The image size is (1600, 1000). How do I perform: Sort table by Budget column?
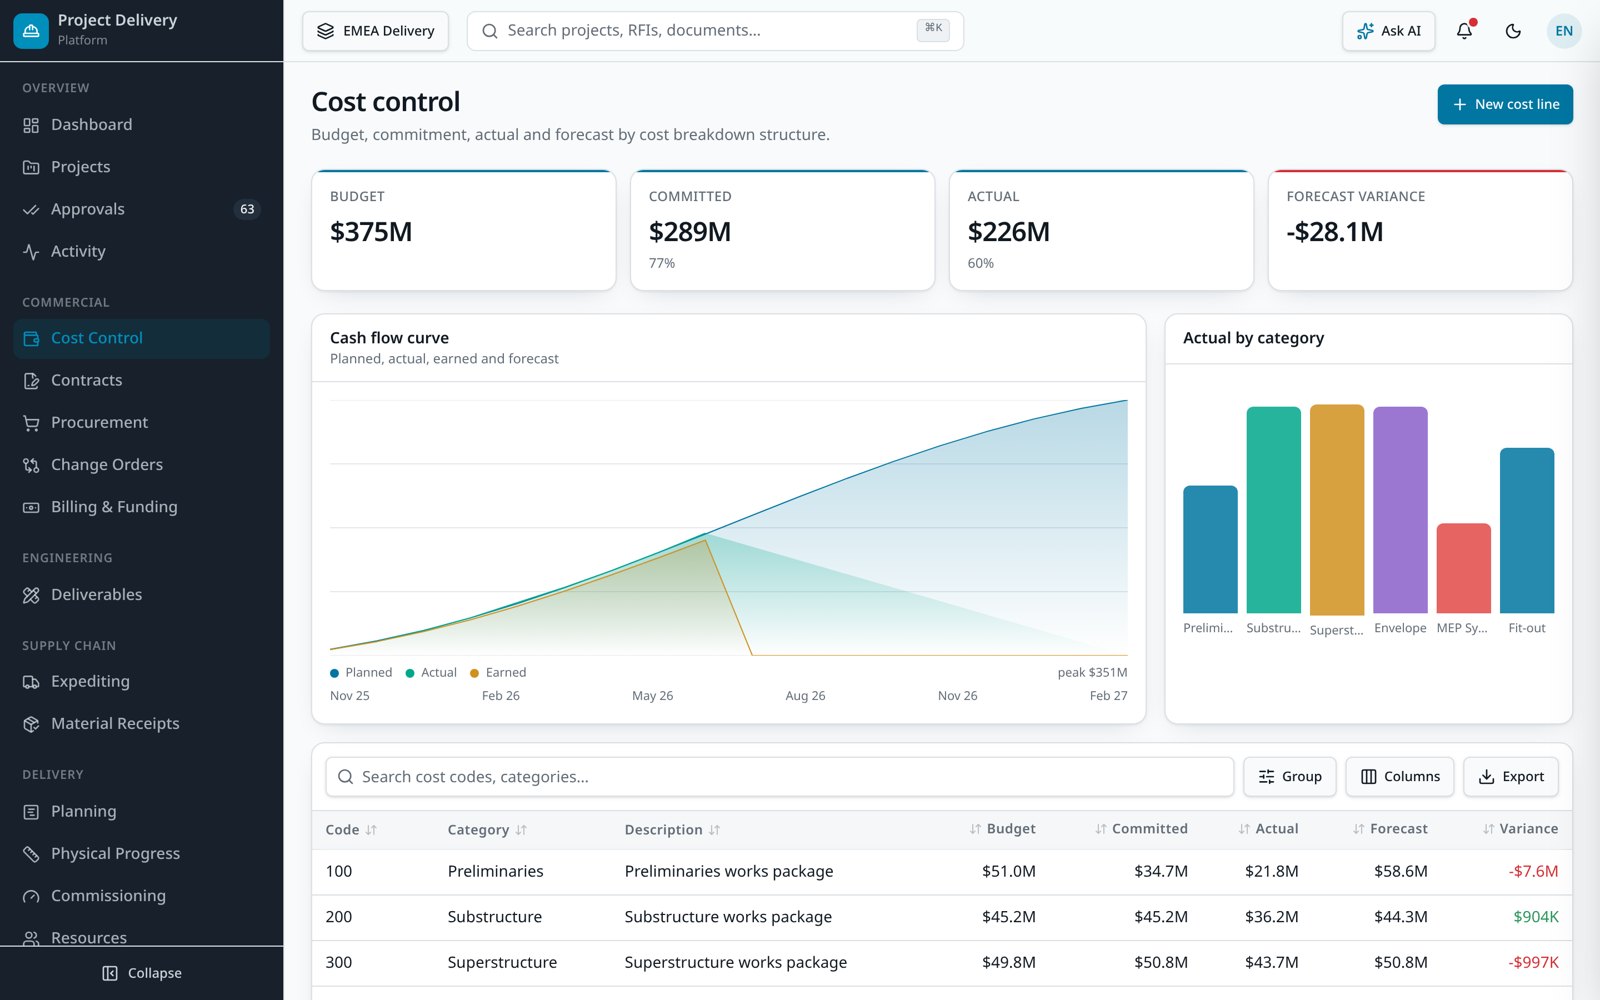click(x=1002, y=829)
